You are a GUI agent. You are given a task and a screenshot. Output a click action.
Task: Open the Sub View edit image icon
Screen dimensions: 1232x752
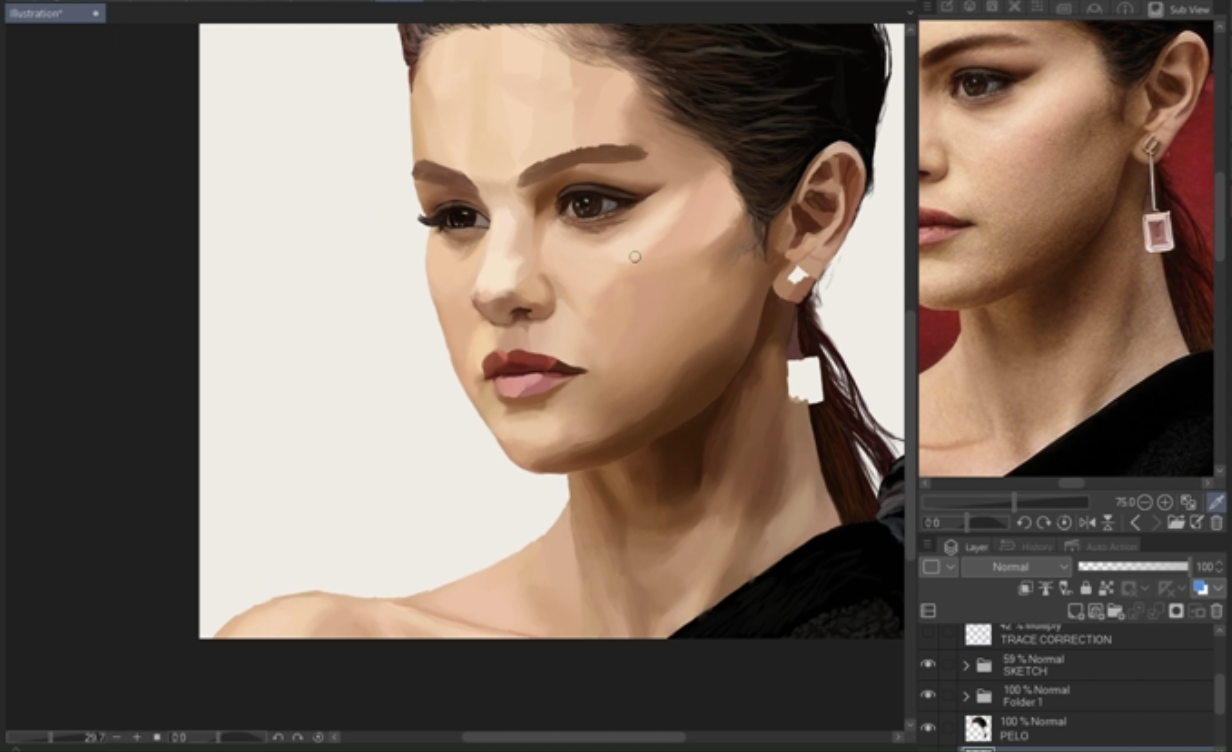1196,523
